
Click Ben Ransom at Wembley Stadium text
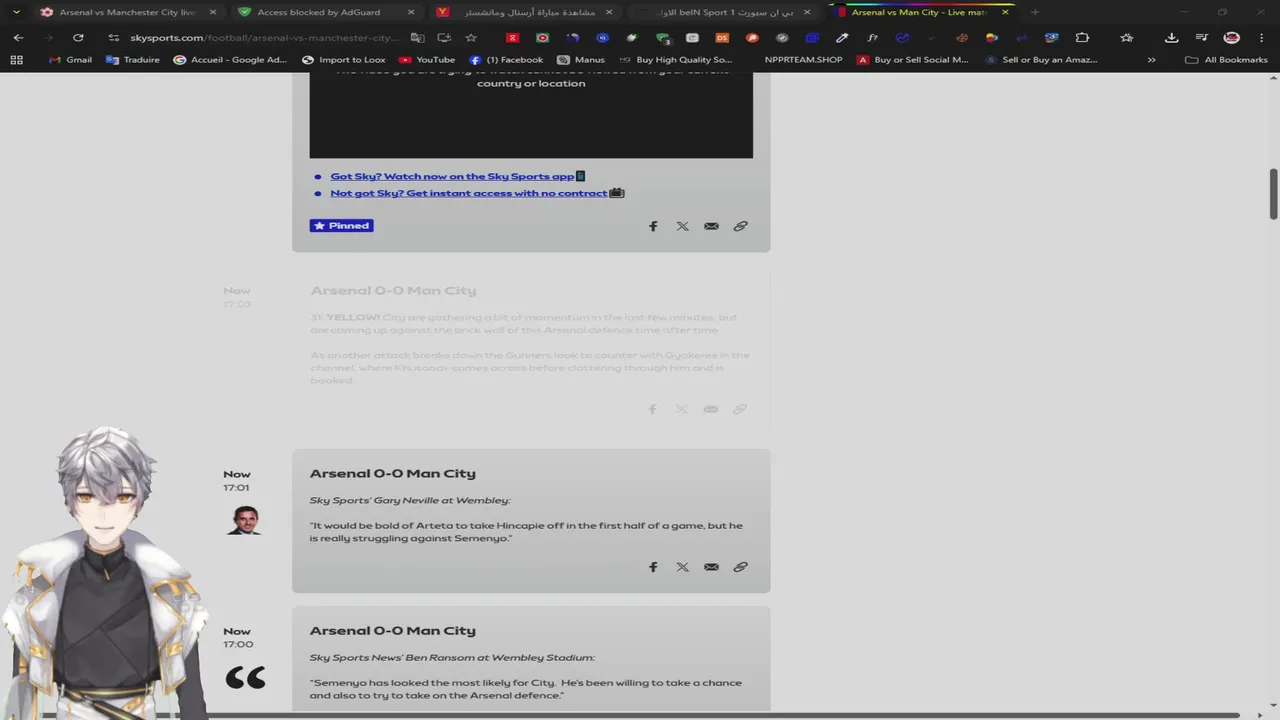[x=452, y=657]
